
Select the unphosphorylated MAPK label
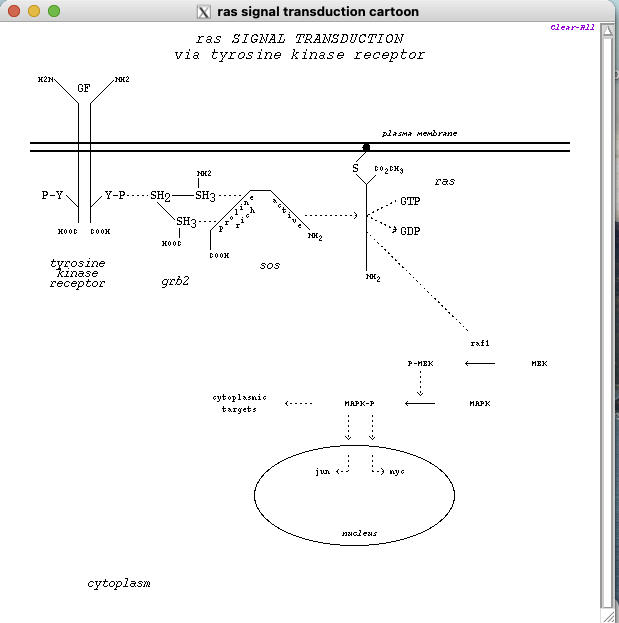[480, 403]
